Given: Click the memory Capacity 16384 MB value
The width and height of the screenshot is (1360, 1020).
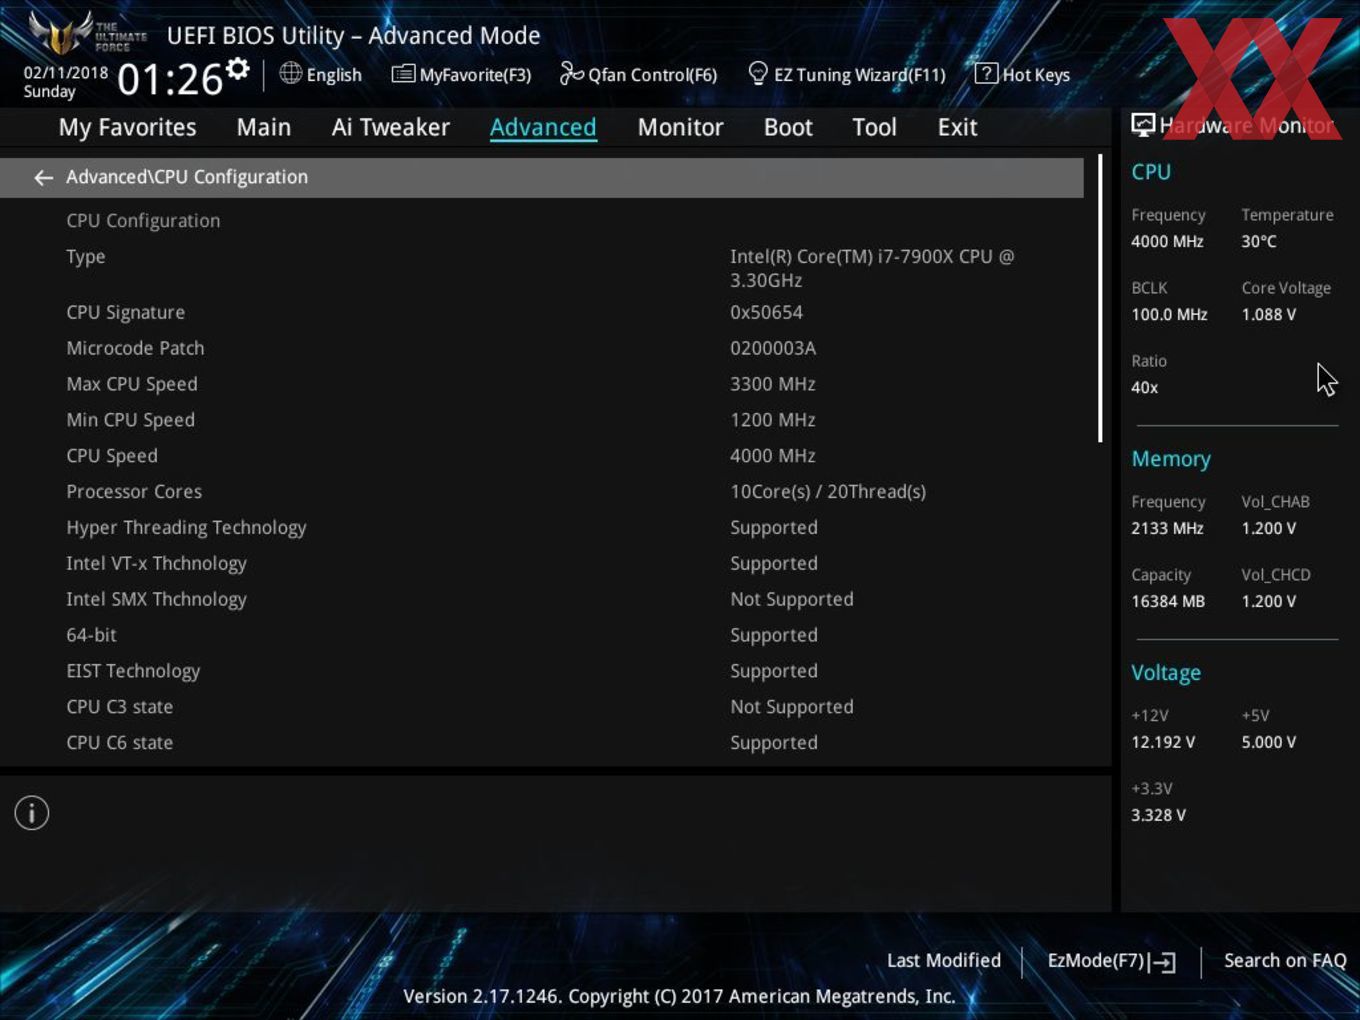Looking at the screenshot, I should pos(1168,602).
